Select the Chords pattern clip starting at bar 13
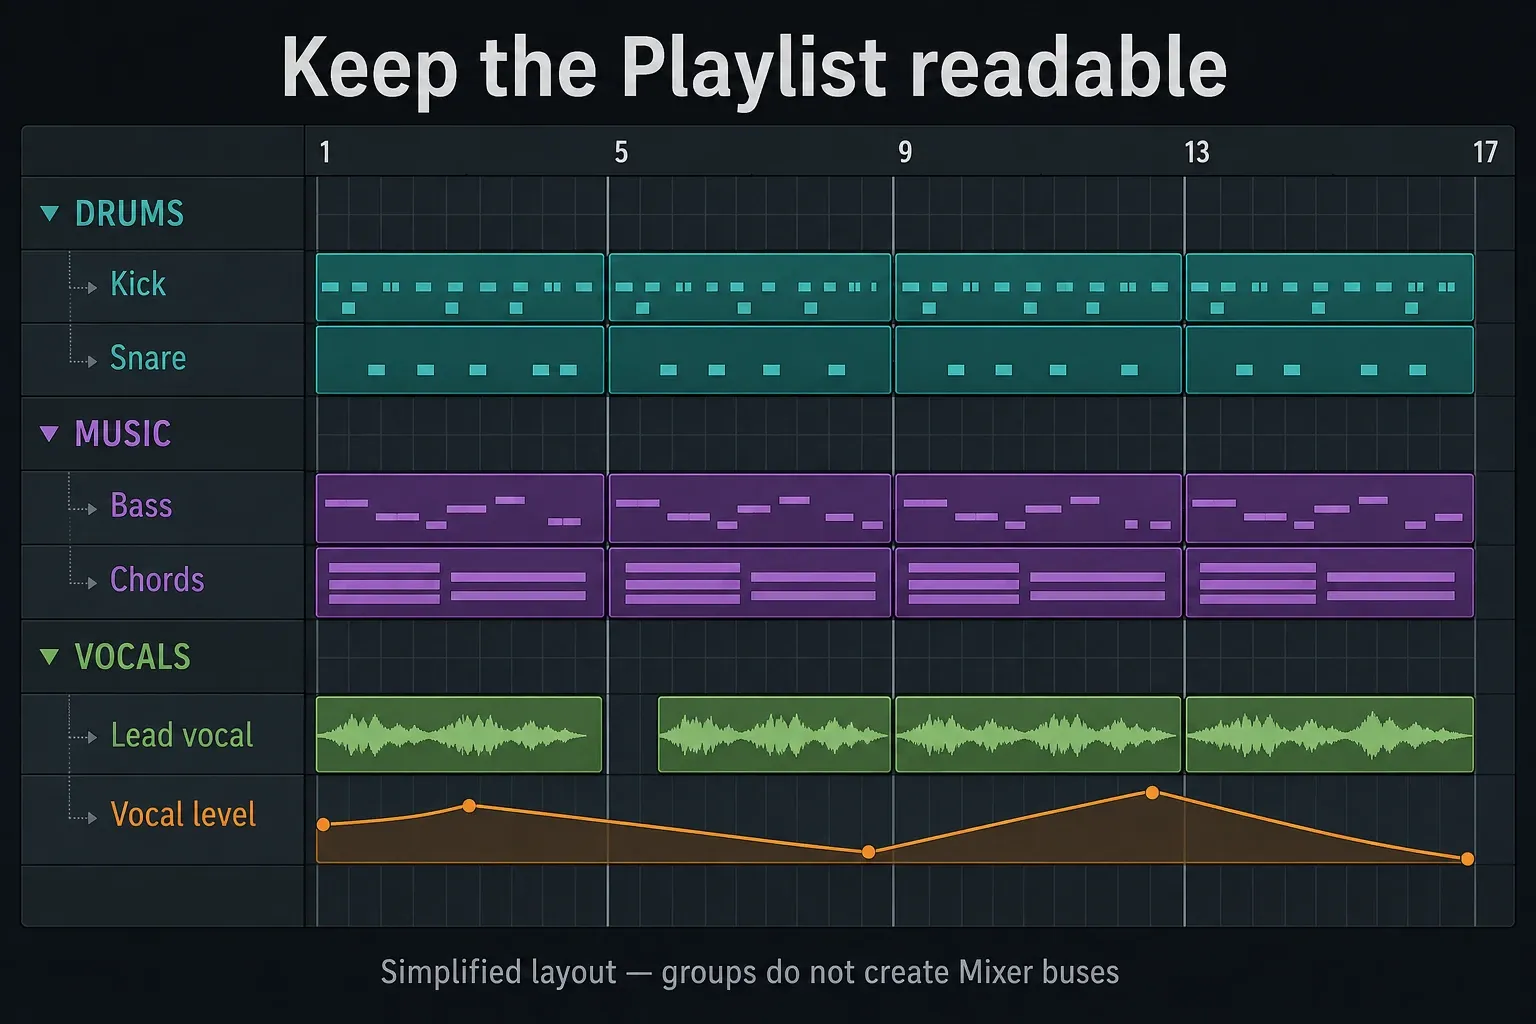Viewport: 1536px width, 1024px height. (x=1330, y=582)
